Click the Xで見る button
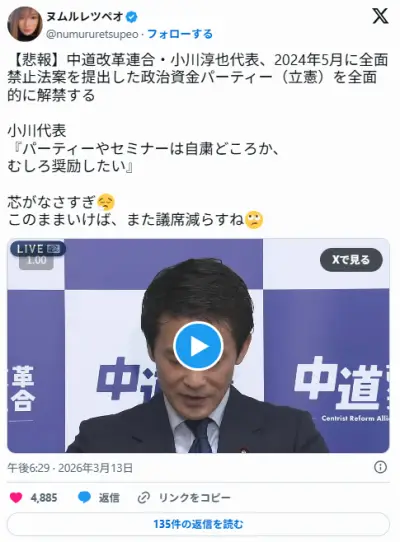 point(351,260)
